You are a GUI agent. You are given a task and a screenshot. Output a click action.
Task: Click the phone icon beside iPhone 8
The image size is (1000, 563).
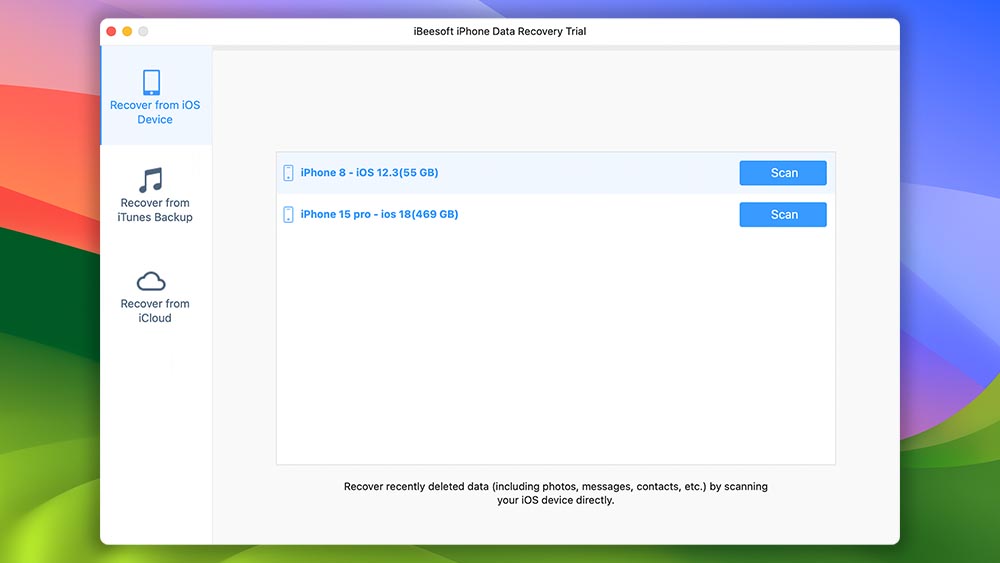pyautogui.click(x=288, y=173)
